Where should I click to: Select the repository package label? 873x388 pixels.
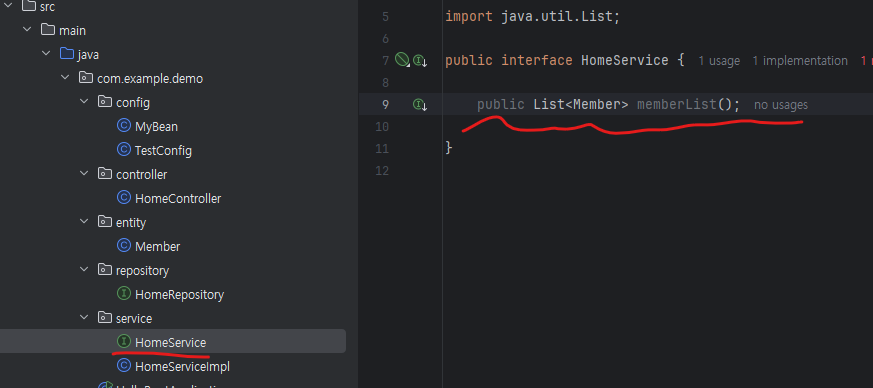pos(142,271)
